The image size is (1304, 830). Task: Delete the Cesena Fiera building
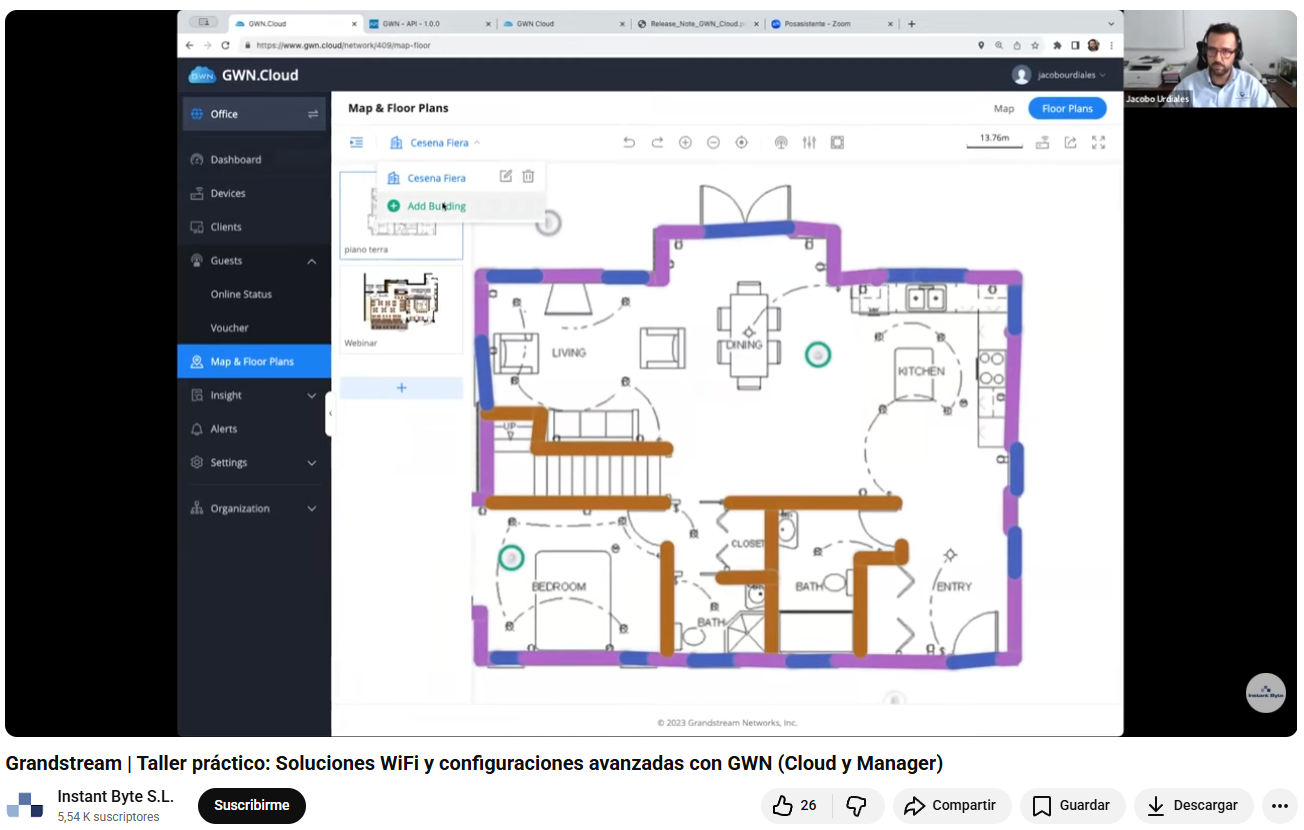(x=528, y=177)
